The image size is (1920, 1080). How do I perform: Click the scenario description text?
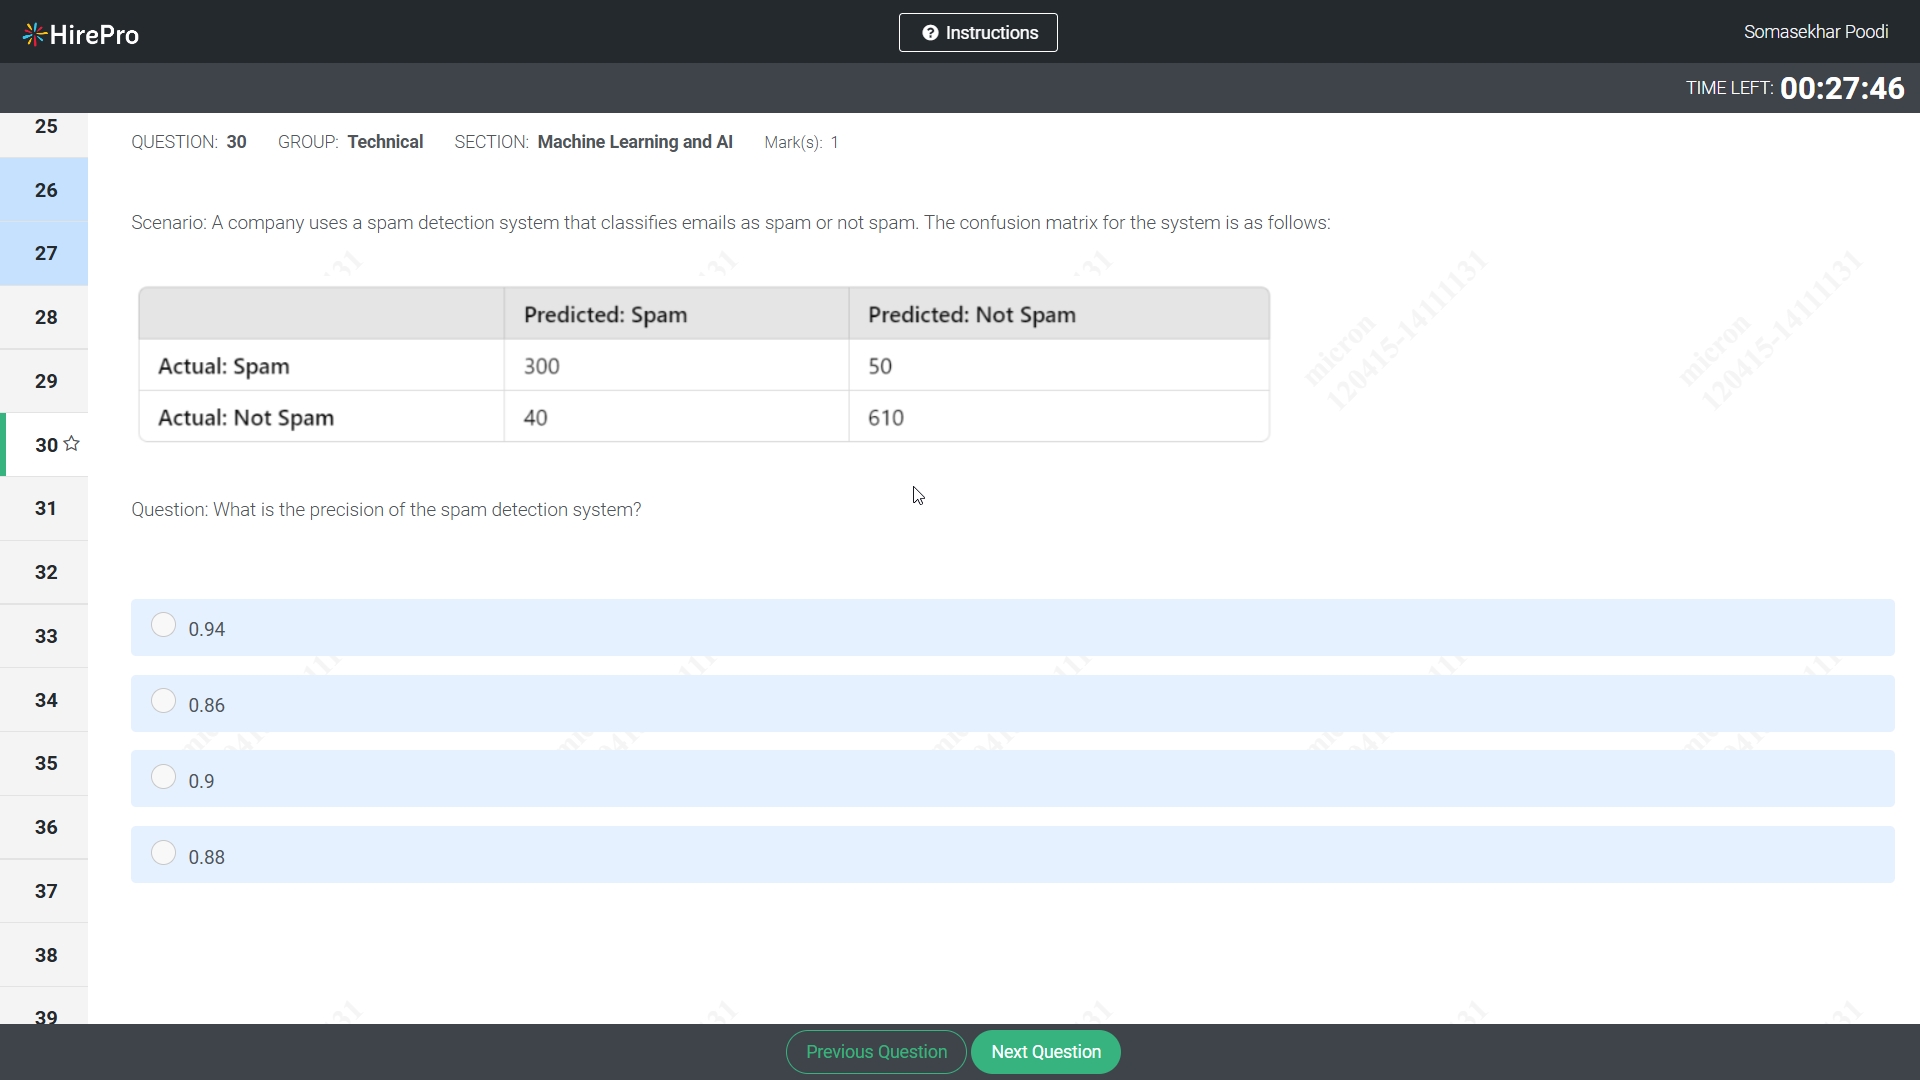click(x=731, y=223)
